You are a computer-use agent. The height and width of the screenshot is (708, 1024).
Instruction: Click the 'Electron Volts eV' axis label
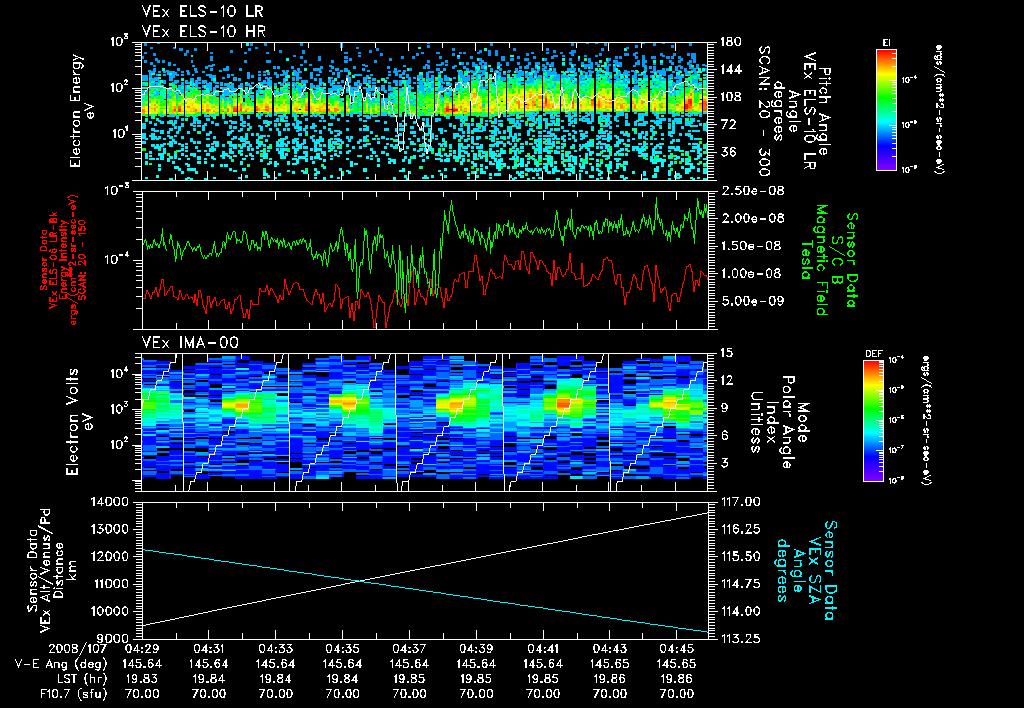pos(78,422)
